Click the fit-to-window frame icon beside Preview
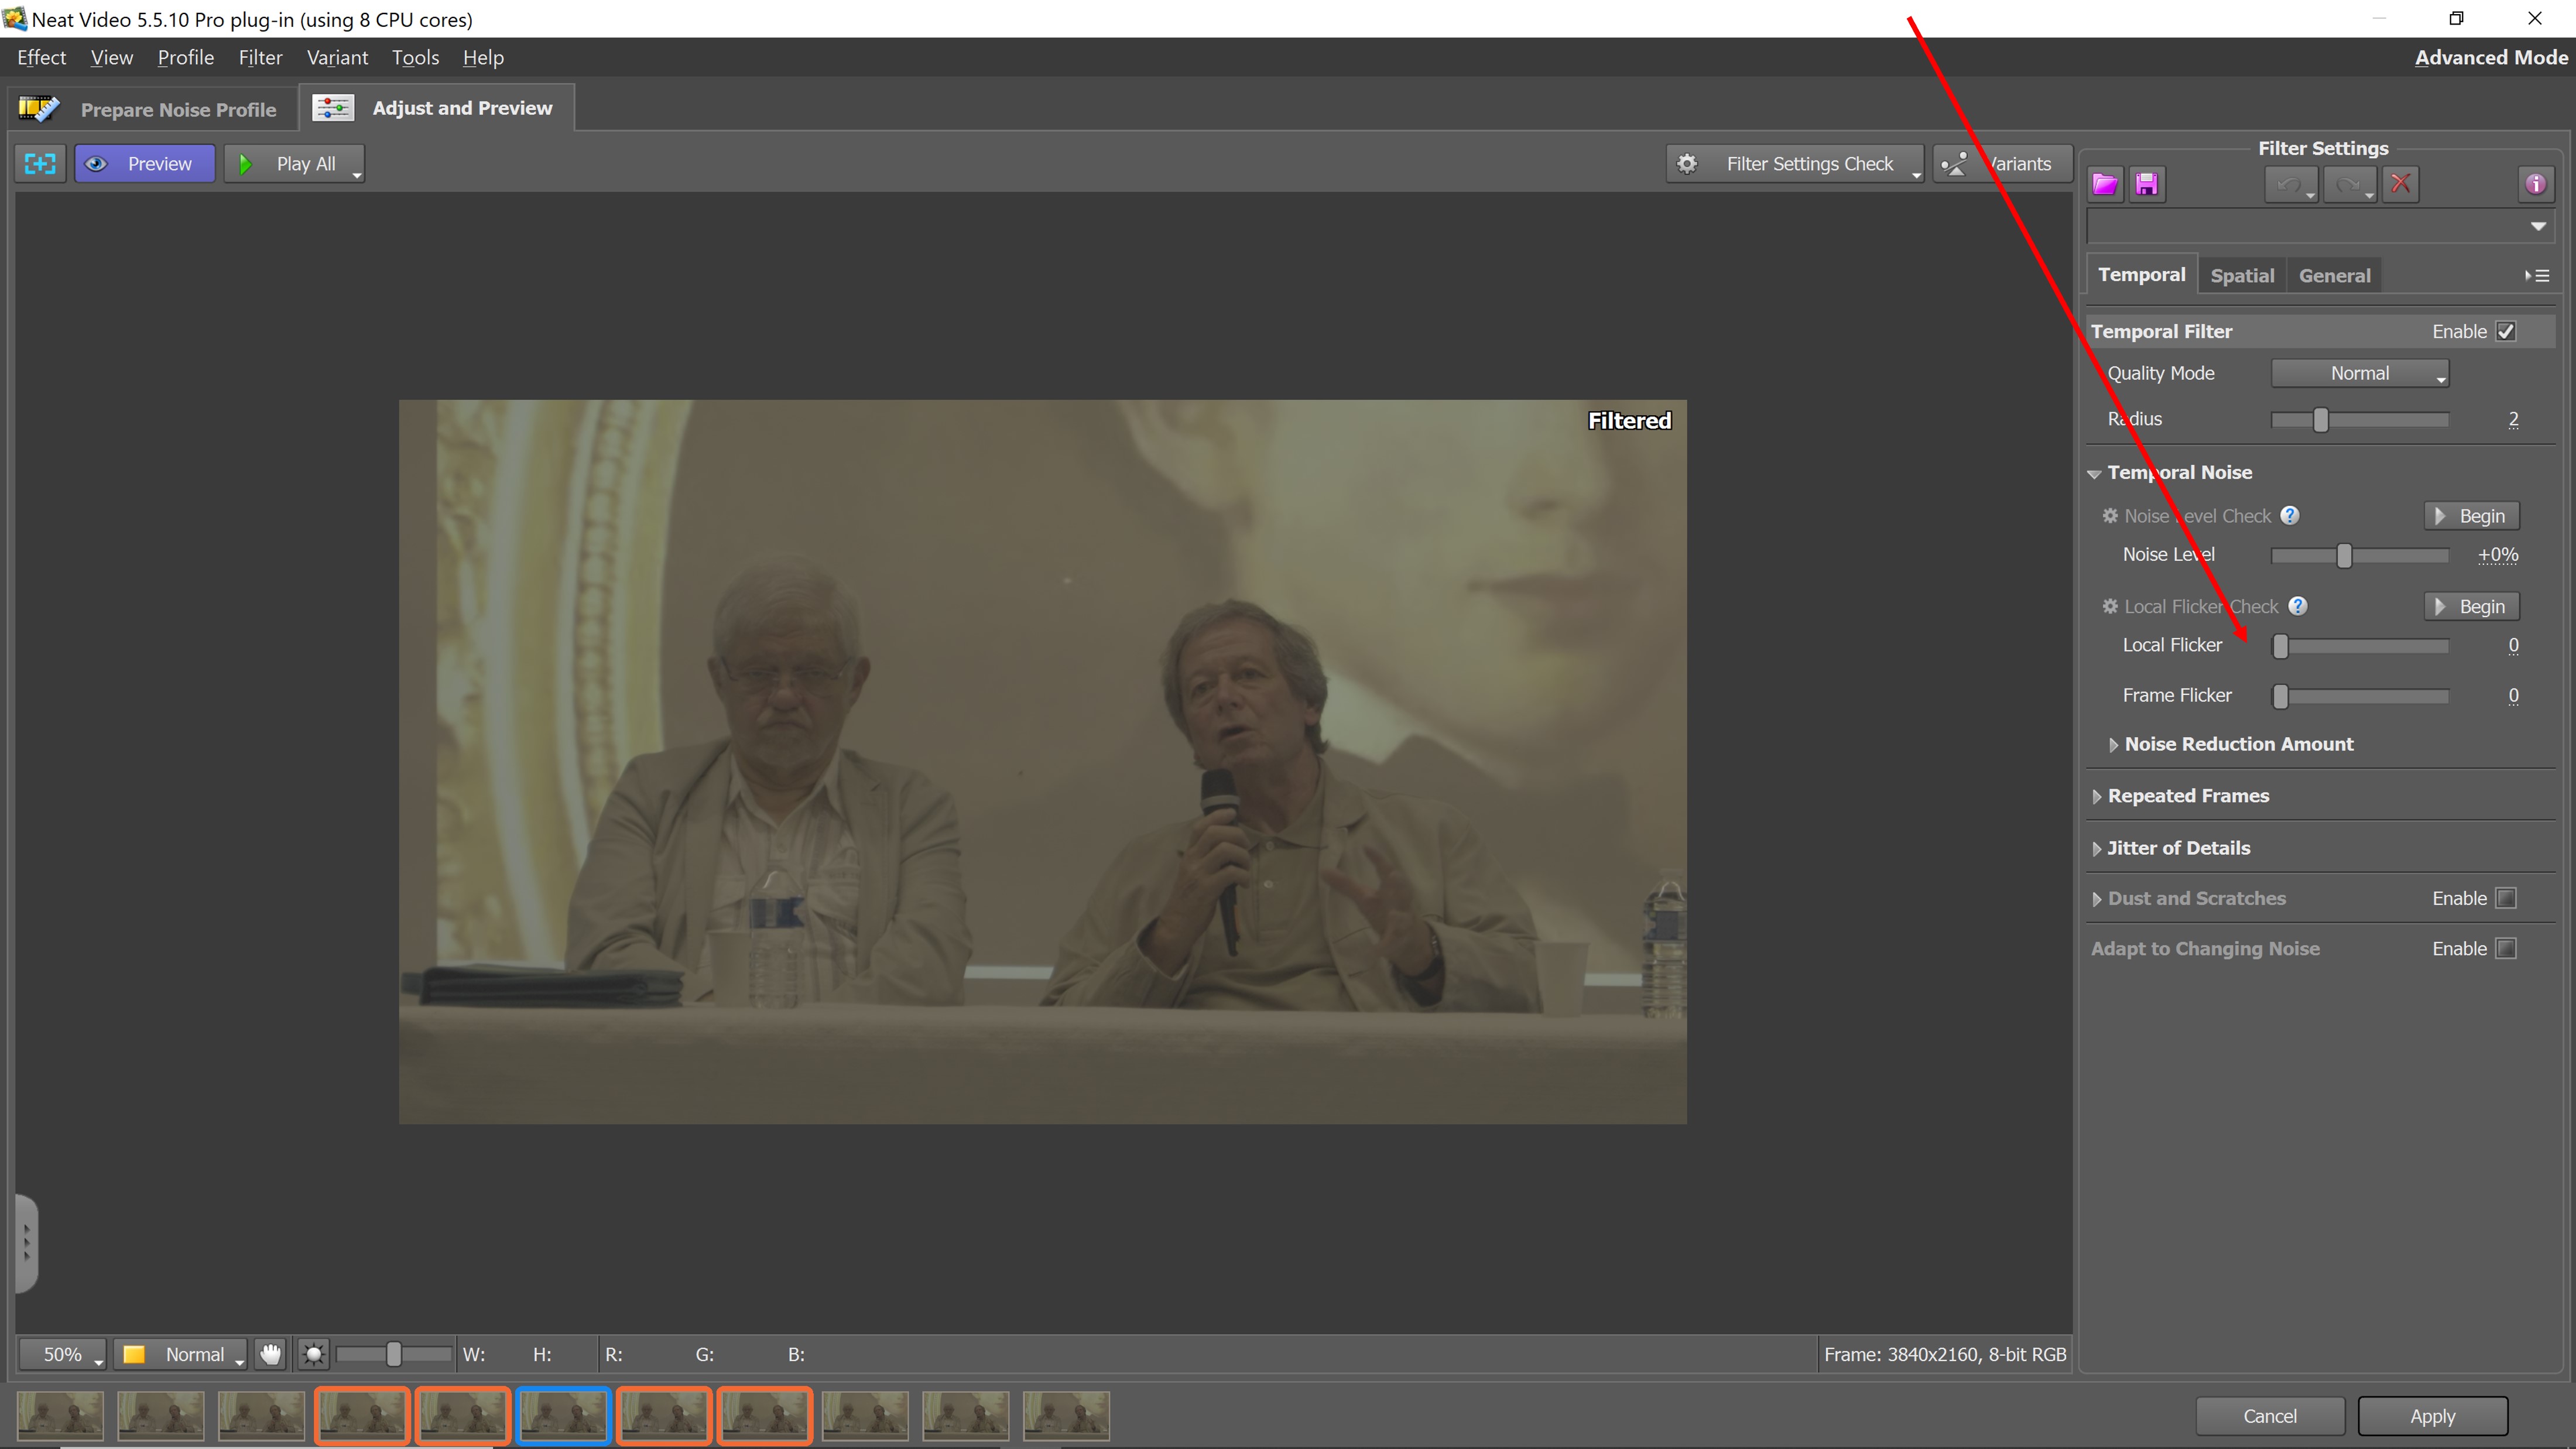Screen dimensions: 2576x1449 (40, 164)
